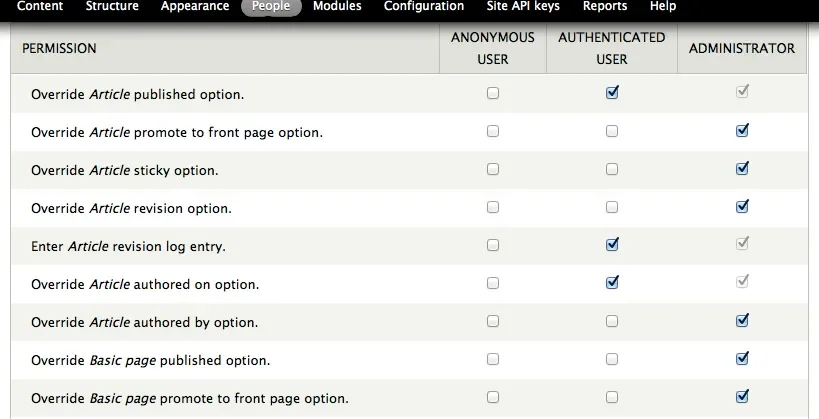
Task: Open the Content menu
Action: point(40,6)
